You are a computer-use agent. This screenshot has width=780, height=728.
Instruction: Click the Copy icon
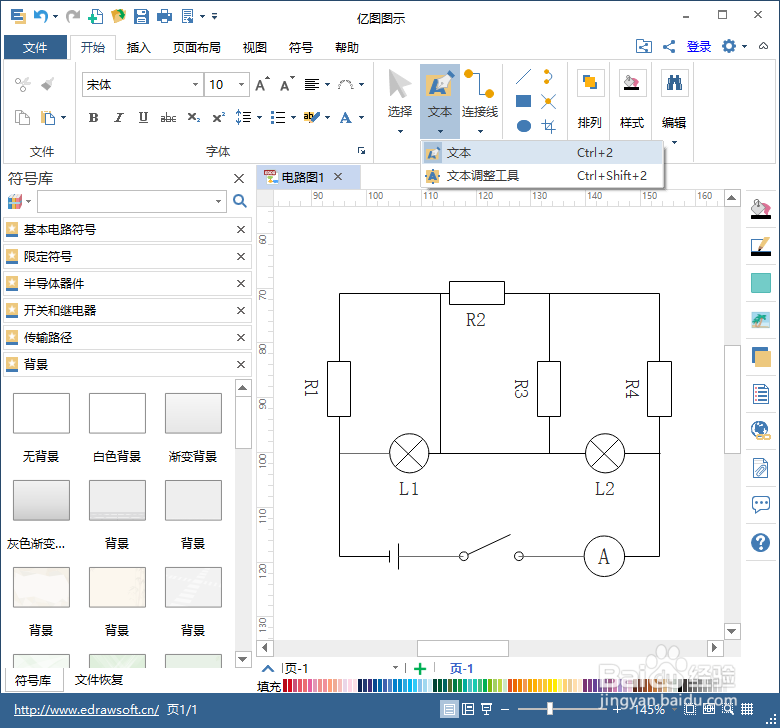coord(22,118)
